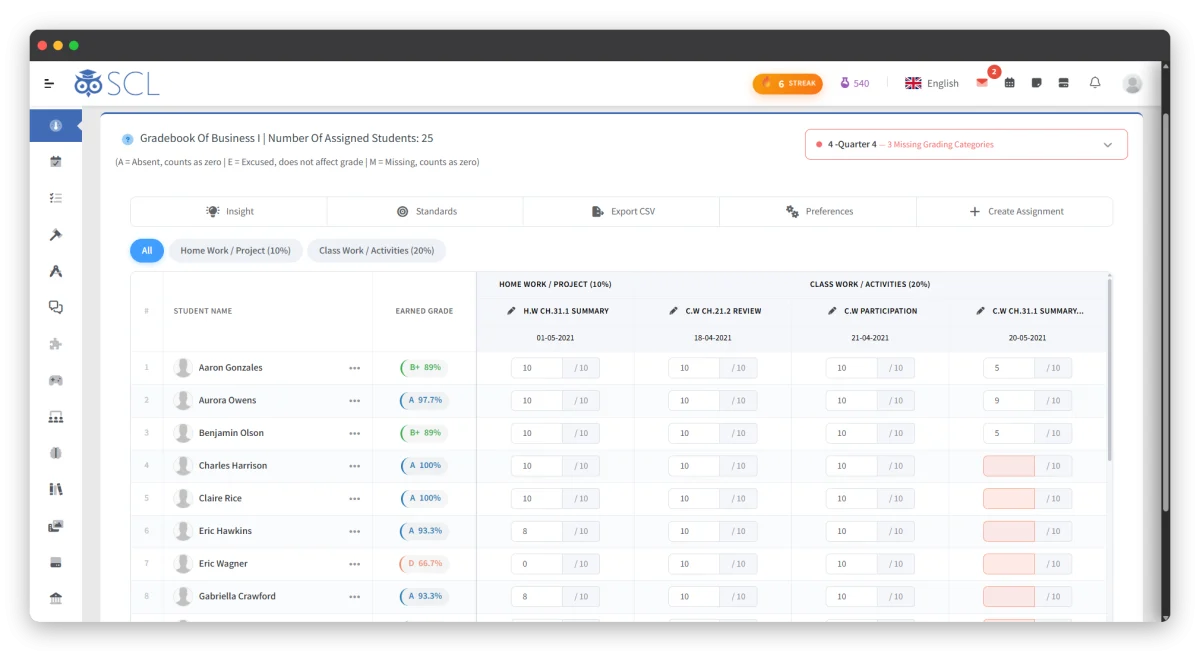Click the 540 flask points indicator
The width and height of the screenshot is (1200, 651).
(854, 83)
